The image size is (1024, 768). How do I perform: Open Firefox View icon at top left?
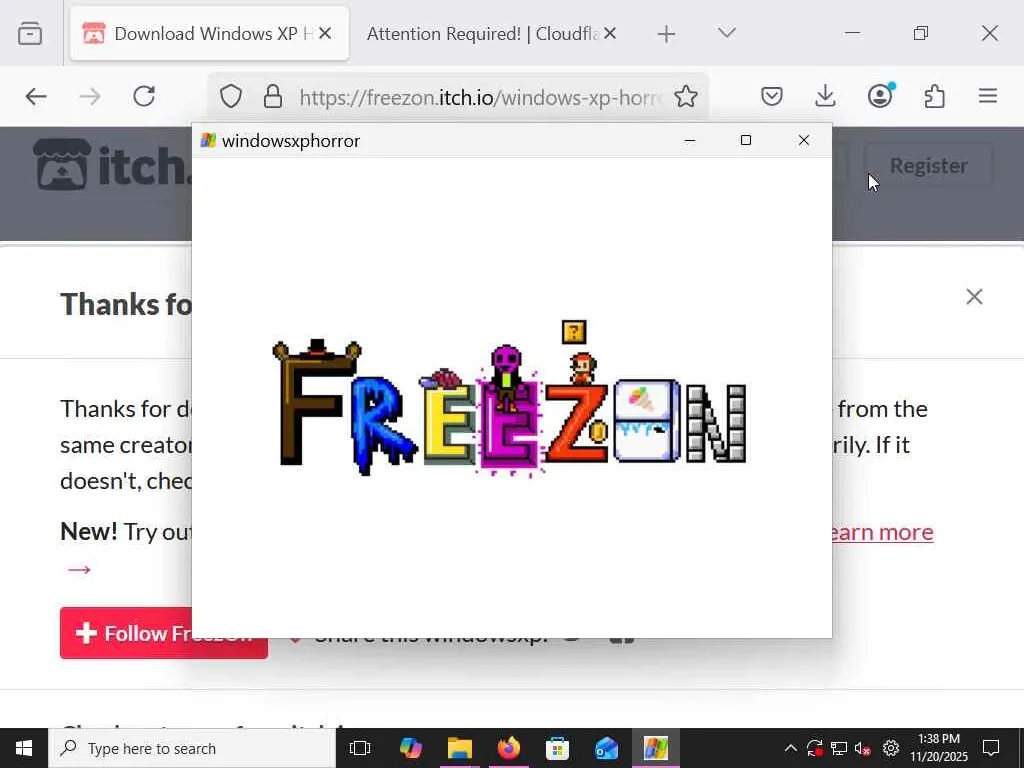30,33
